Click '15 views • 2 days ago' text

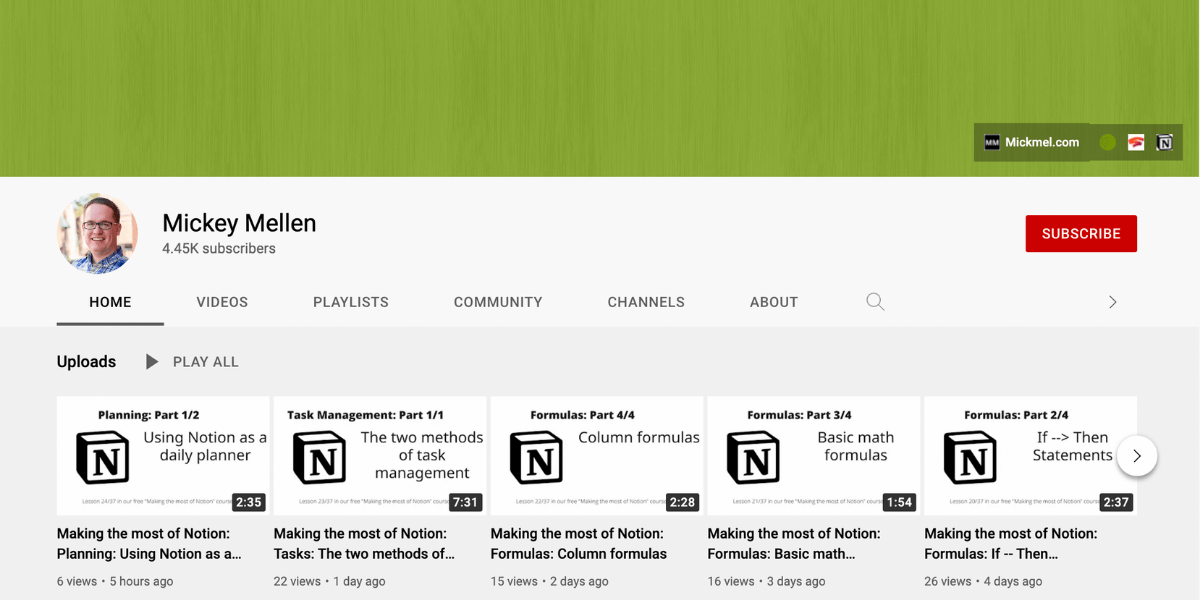tap(549, 581)
